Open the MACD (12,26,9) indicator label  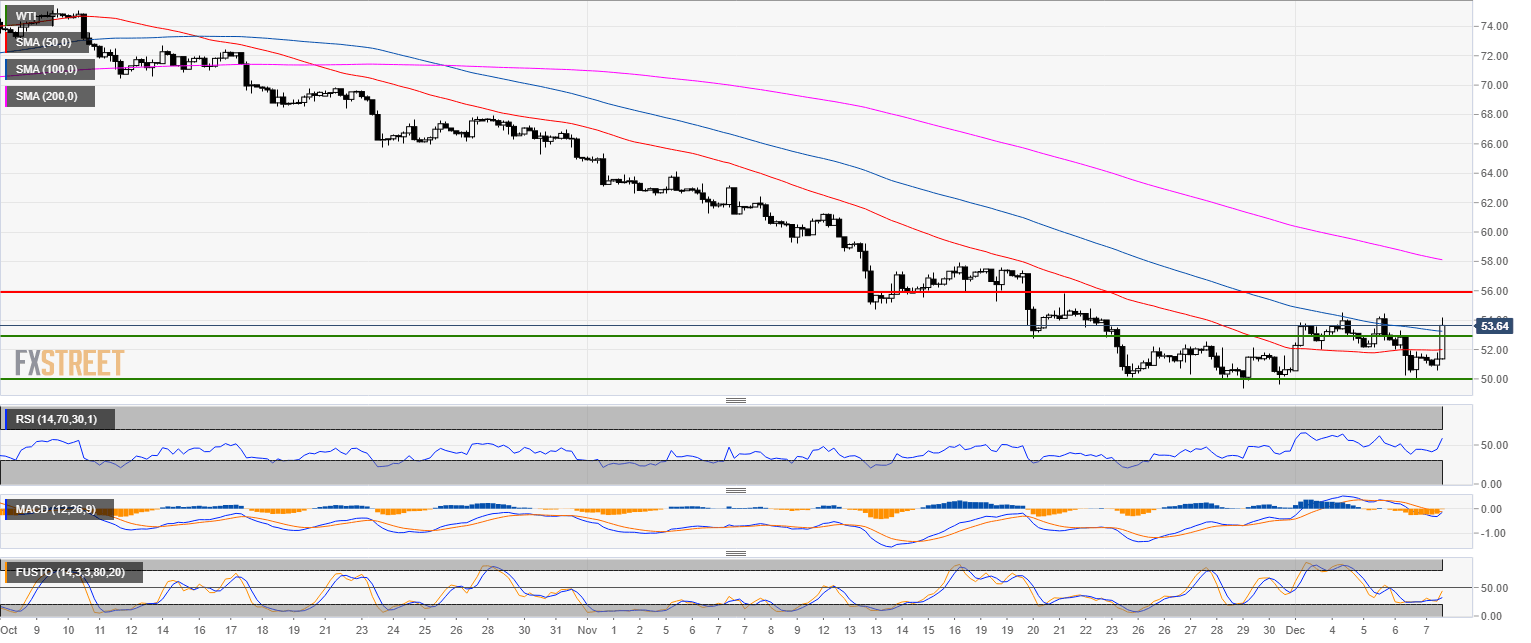point(56,510)
